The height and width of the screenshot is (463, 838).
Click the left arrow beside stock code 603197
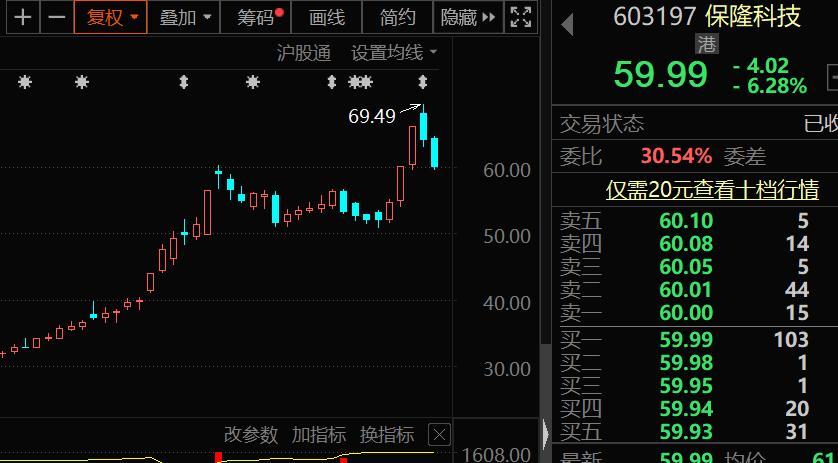pyautogui.click(x=567, y=18)
